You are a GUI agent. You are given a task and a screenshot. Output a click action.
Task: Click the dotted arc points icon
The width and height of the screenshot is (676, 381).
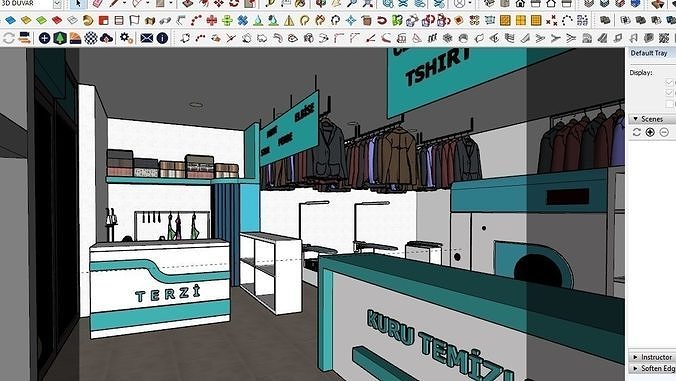click(567, 20)
